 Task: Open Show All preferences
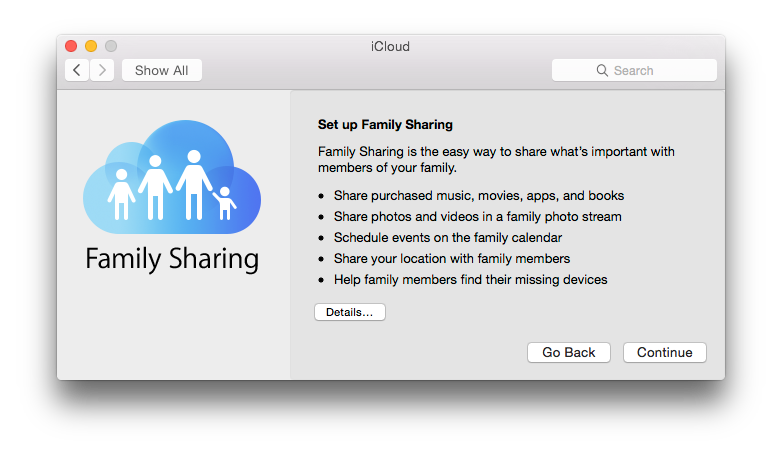click(162, 70)
